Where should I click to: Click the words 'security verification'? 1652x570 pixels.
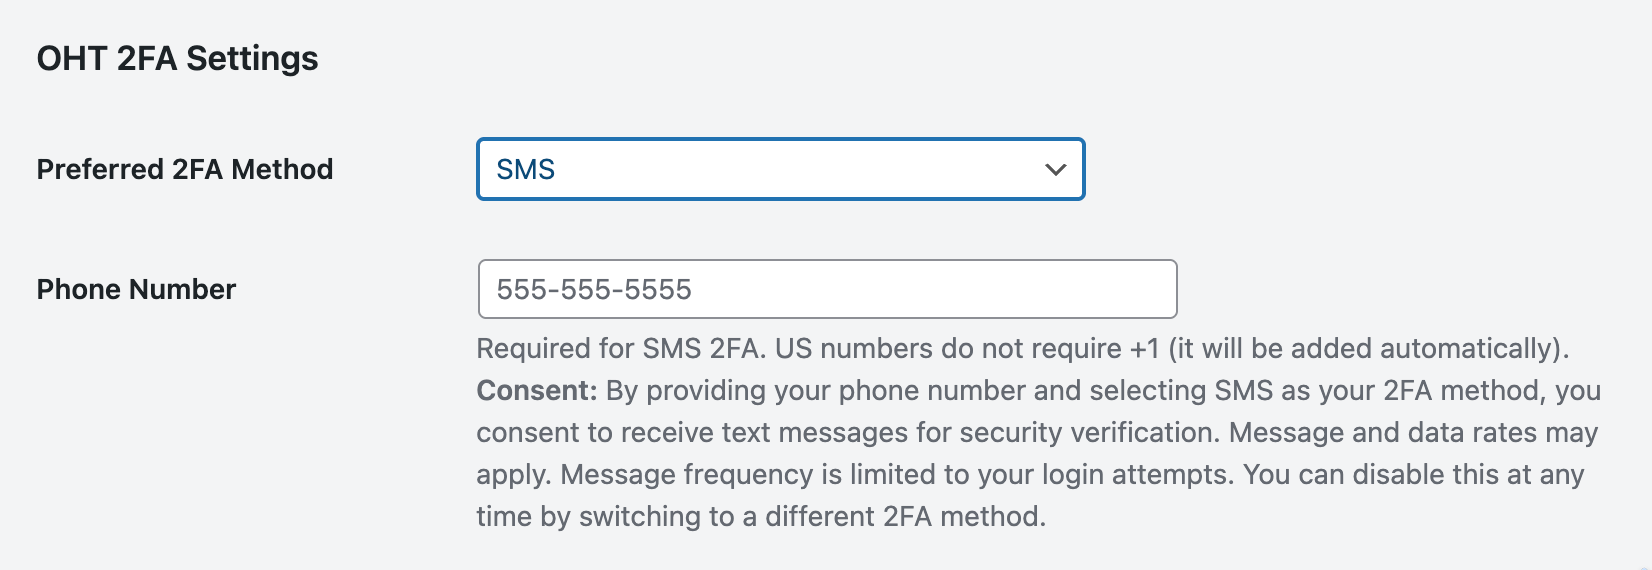[x=1086, y=432]
